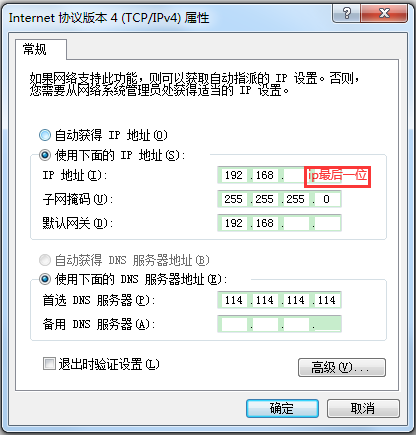Select 自动获得 IP 地址 radio option
Screen dimensions: 416x435
click(45, 135)
